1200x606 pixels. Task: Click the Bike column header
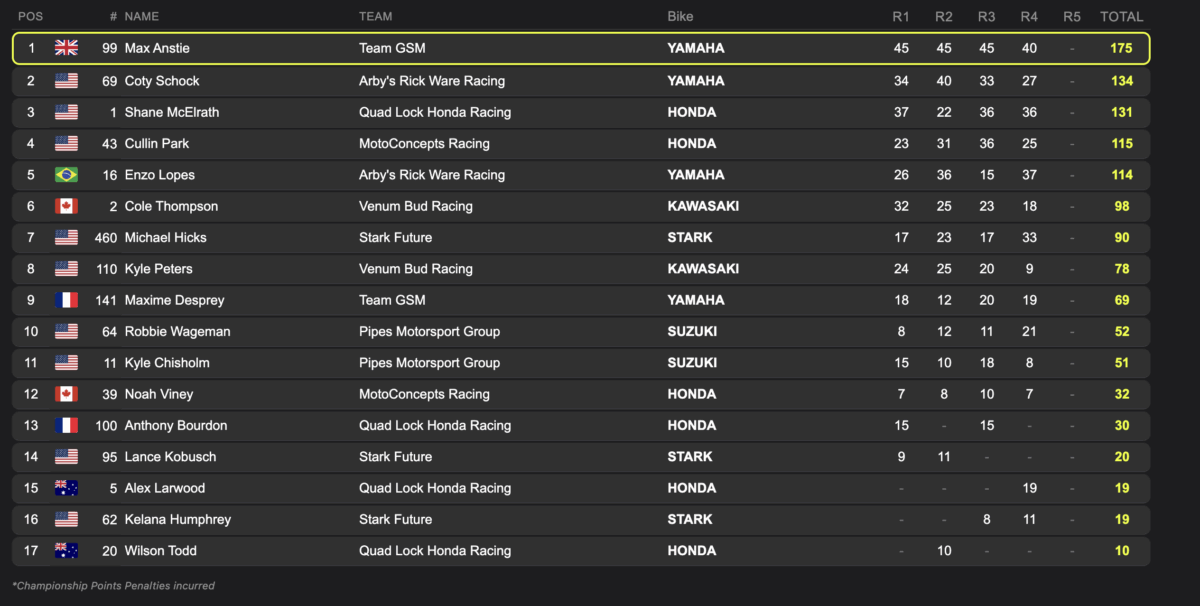[680, 17]
